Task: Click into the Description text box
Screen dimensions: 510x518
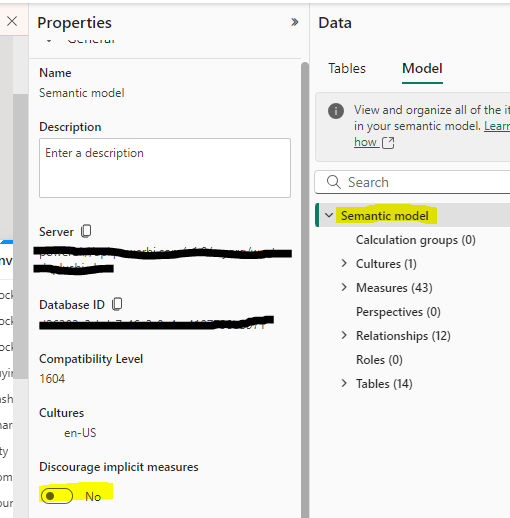Action: (165, 168)
